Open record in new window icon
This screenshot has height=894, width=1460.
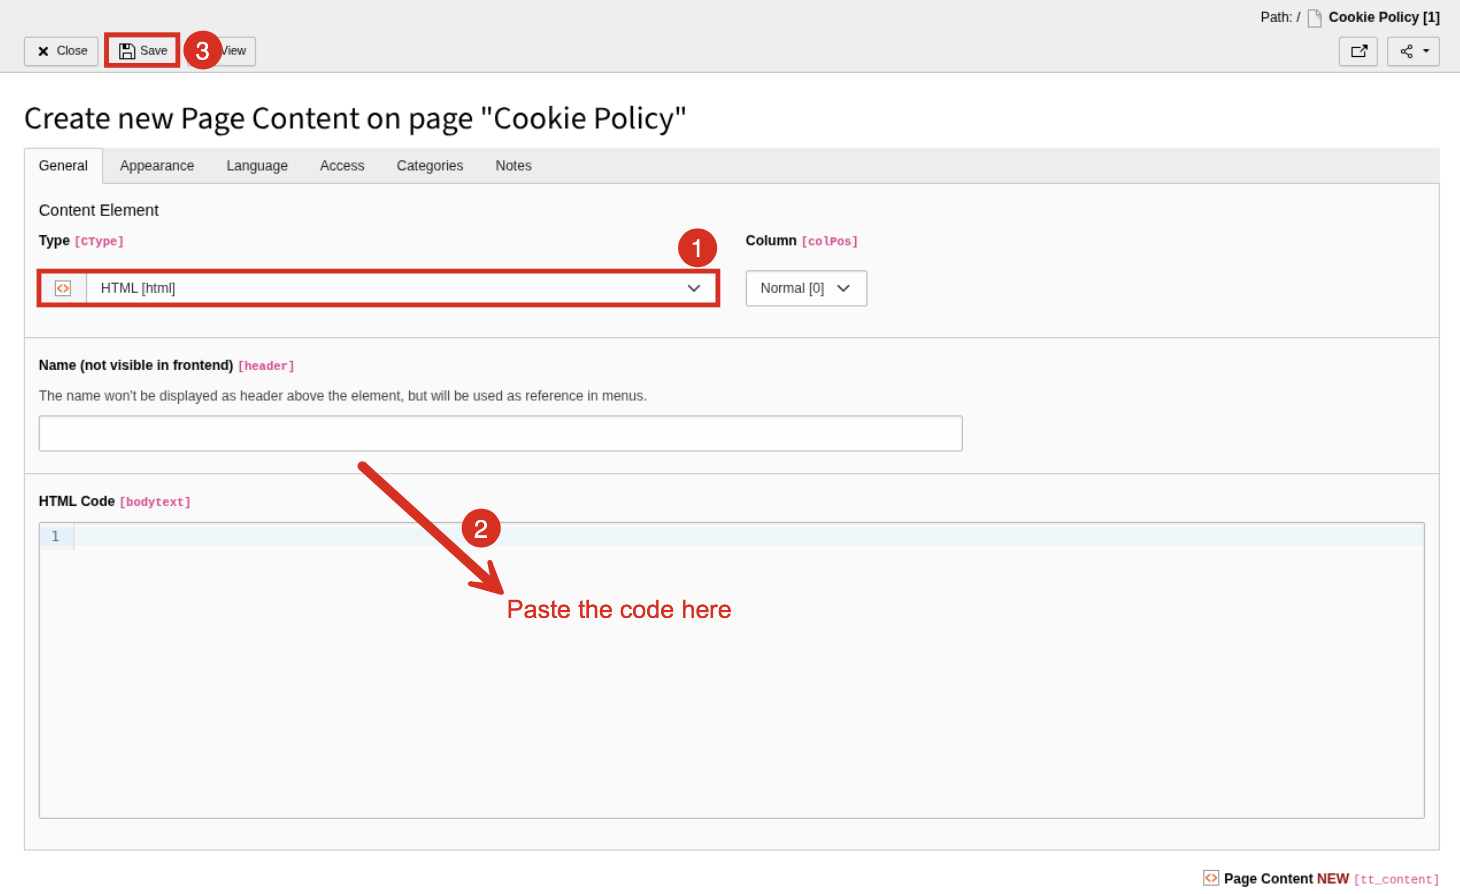tap(1358, 51)
